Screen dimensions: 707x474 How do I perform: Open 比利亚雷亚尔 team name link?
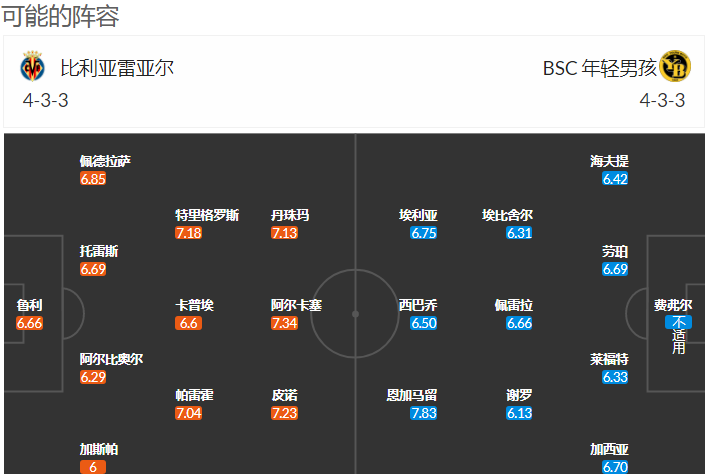tap(117, 68)
